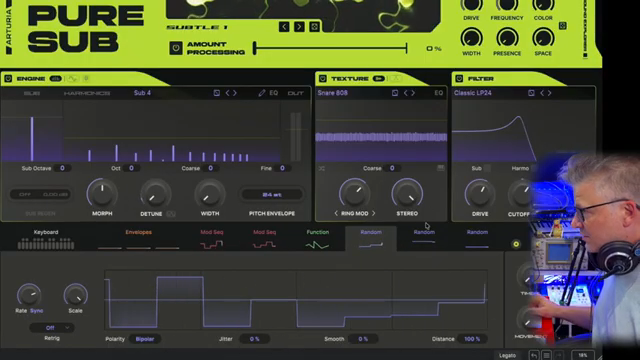This screenshot has width=640, height=360.
Task: Click the dB pill badge next to the Engine title
Action: pyautogui.click(x=56, y=78)
